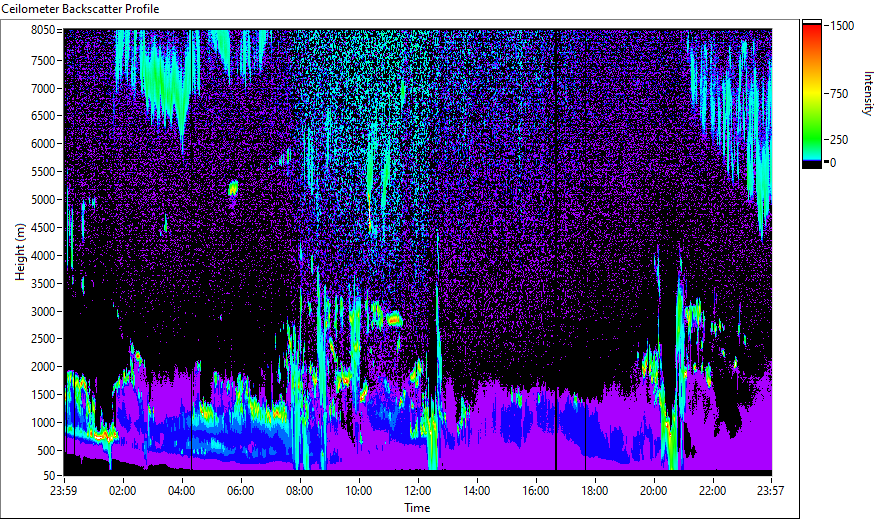The width and height of the screenshot is (878, 519).
Task: Click the 16:00 time tick label
Action: click(x=535, y=491)
